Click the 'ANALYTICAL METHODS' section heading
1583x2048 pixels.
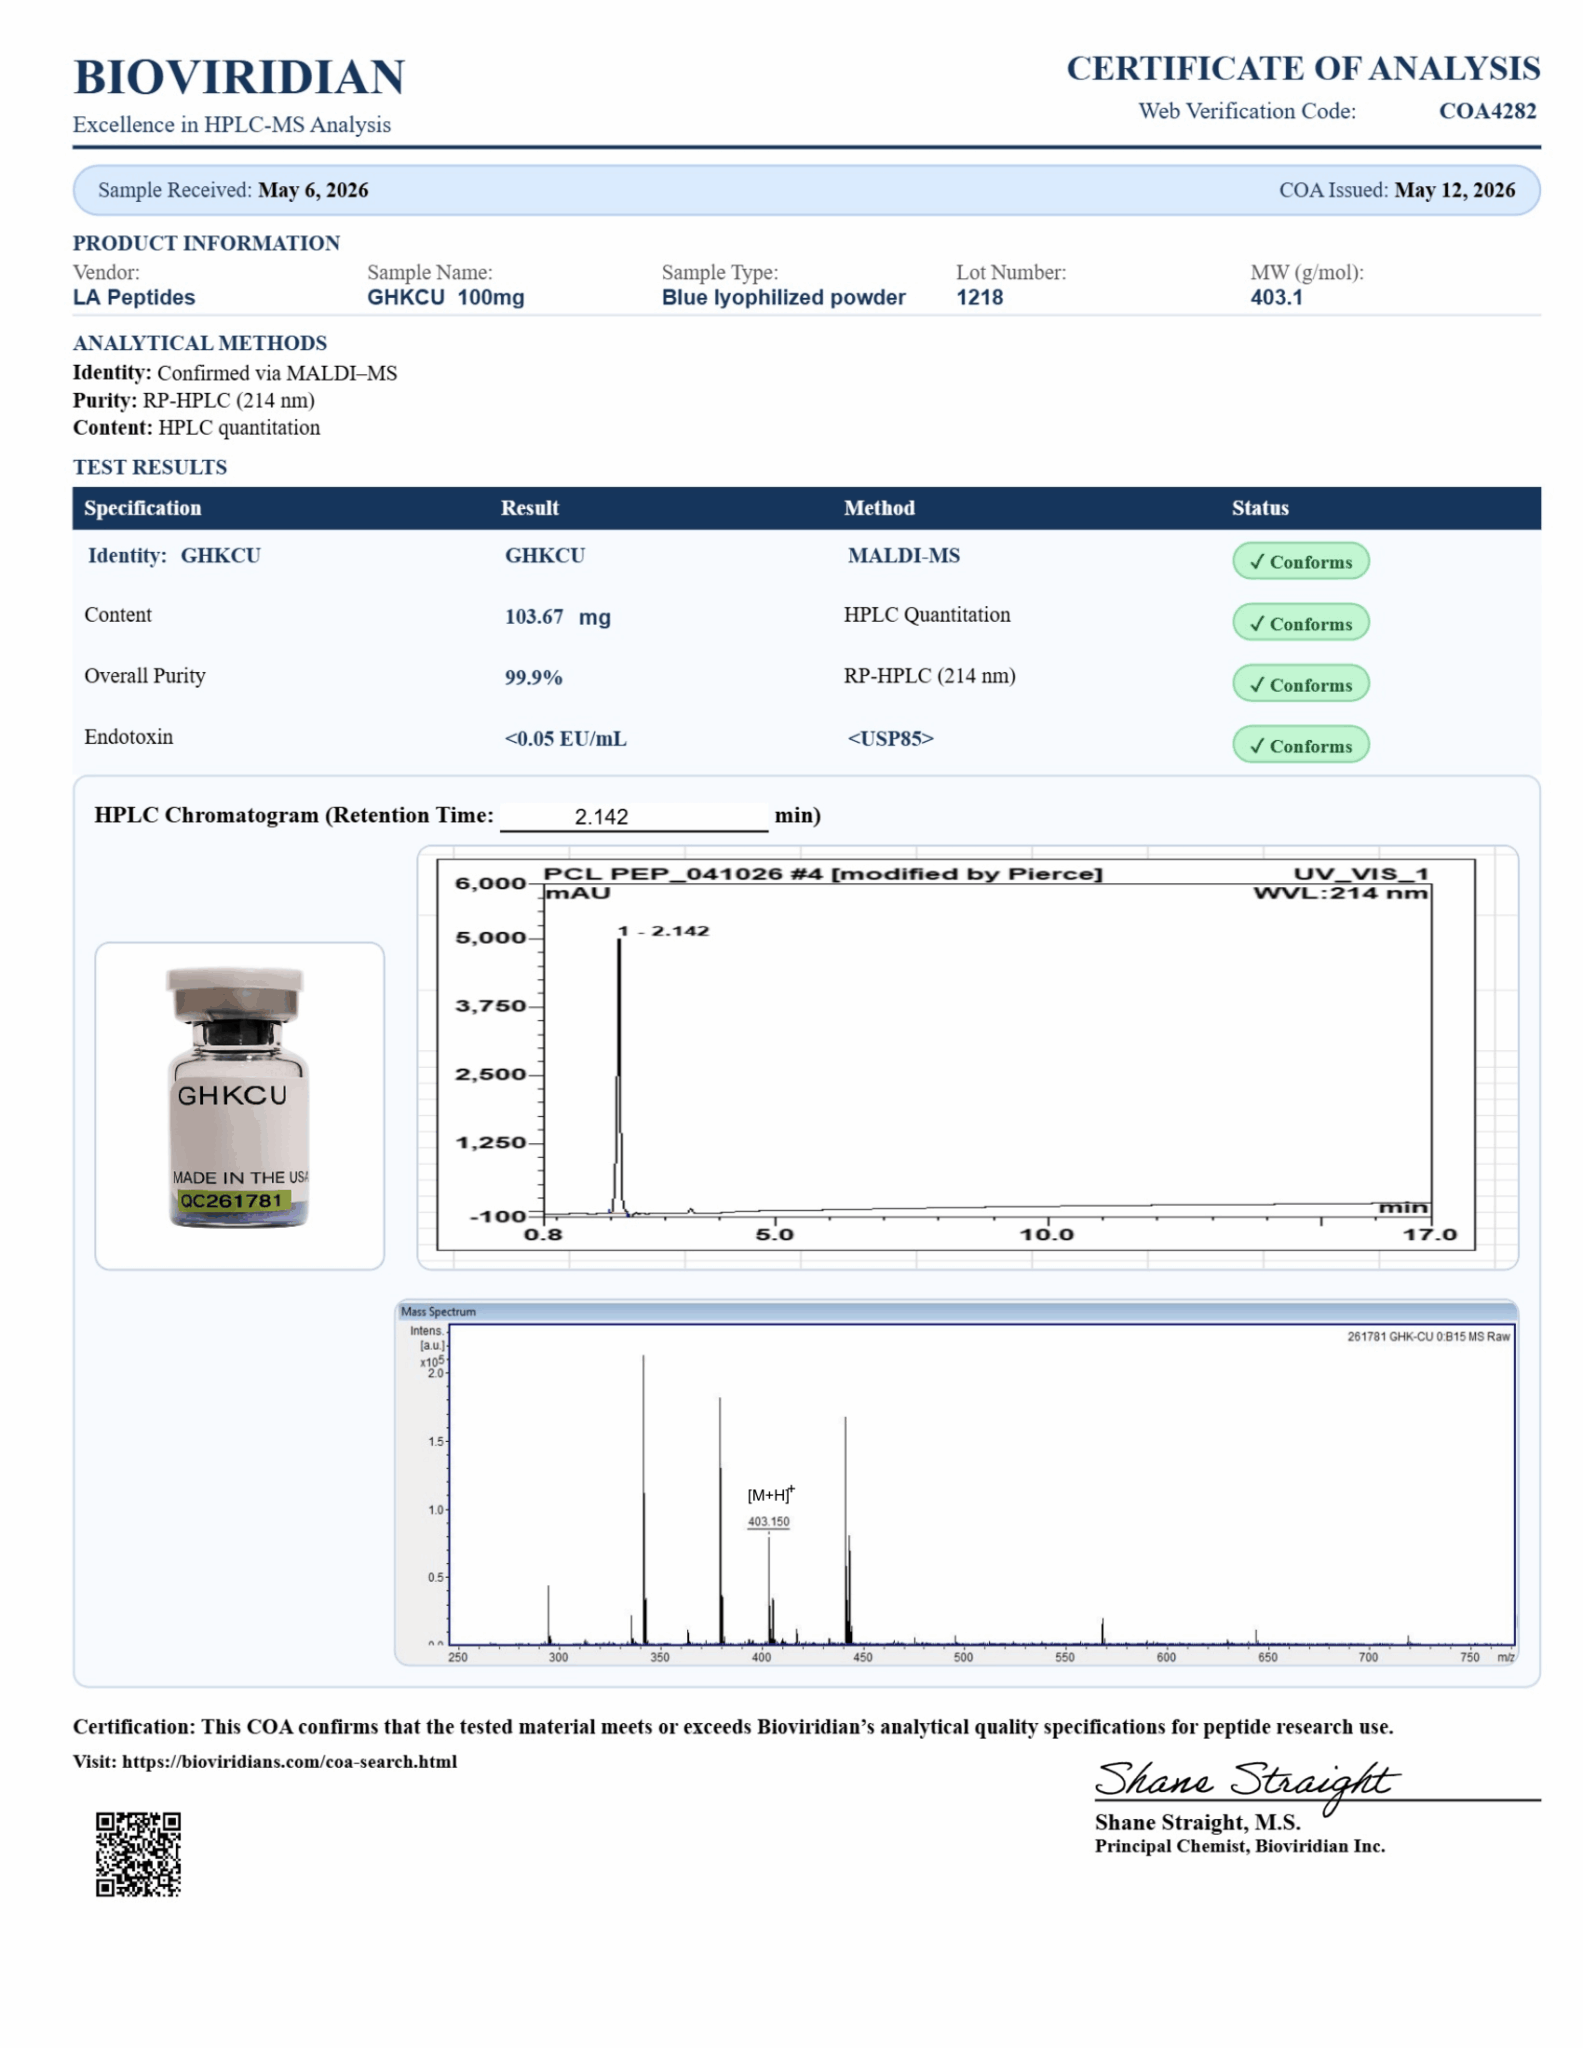pos(200,343)
